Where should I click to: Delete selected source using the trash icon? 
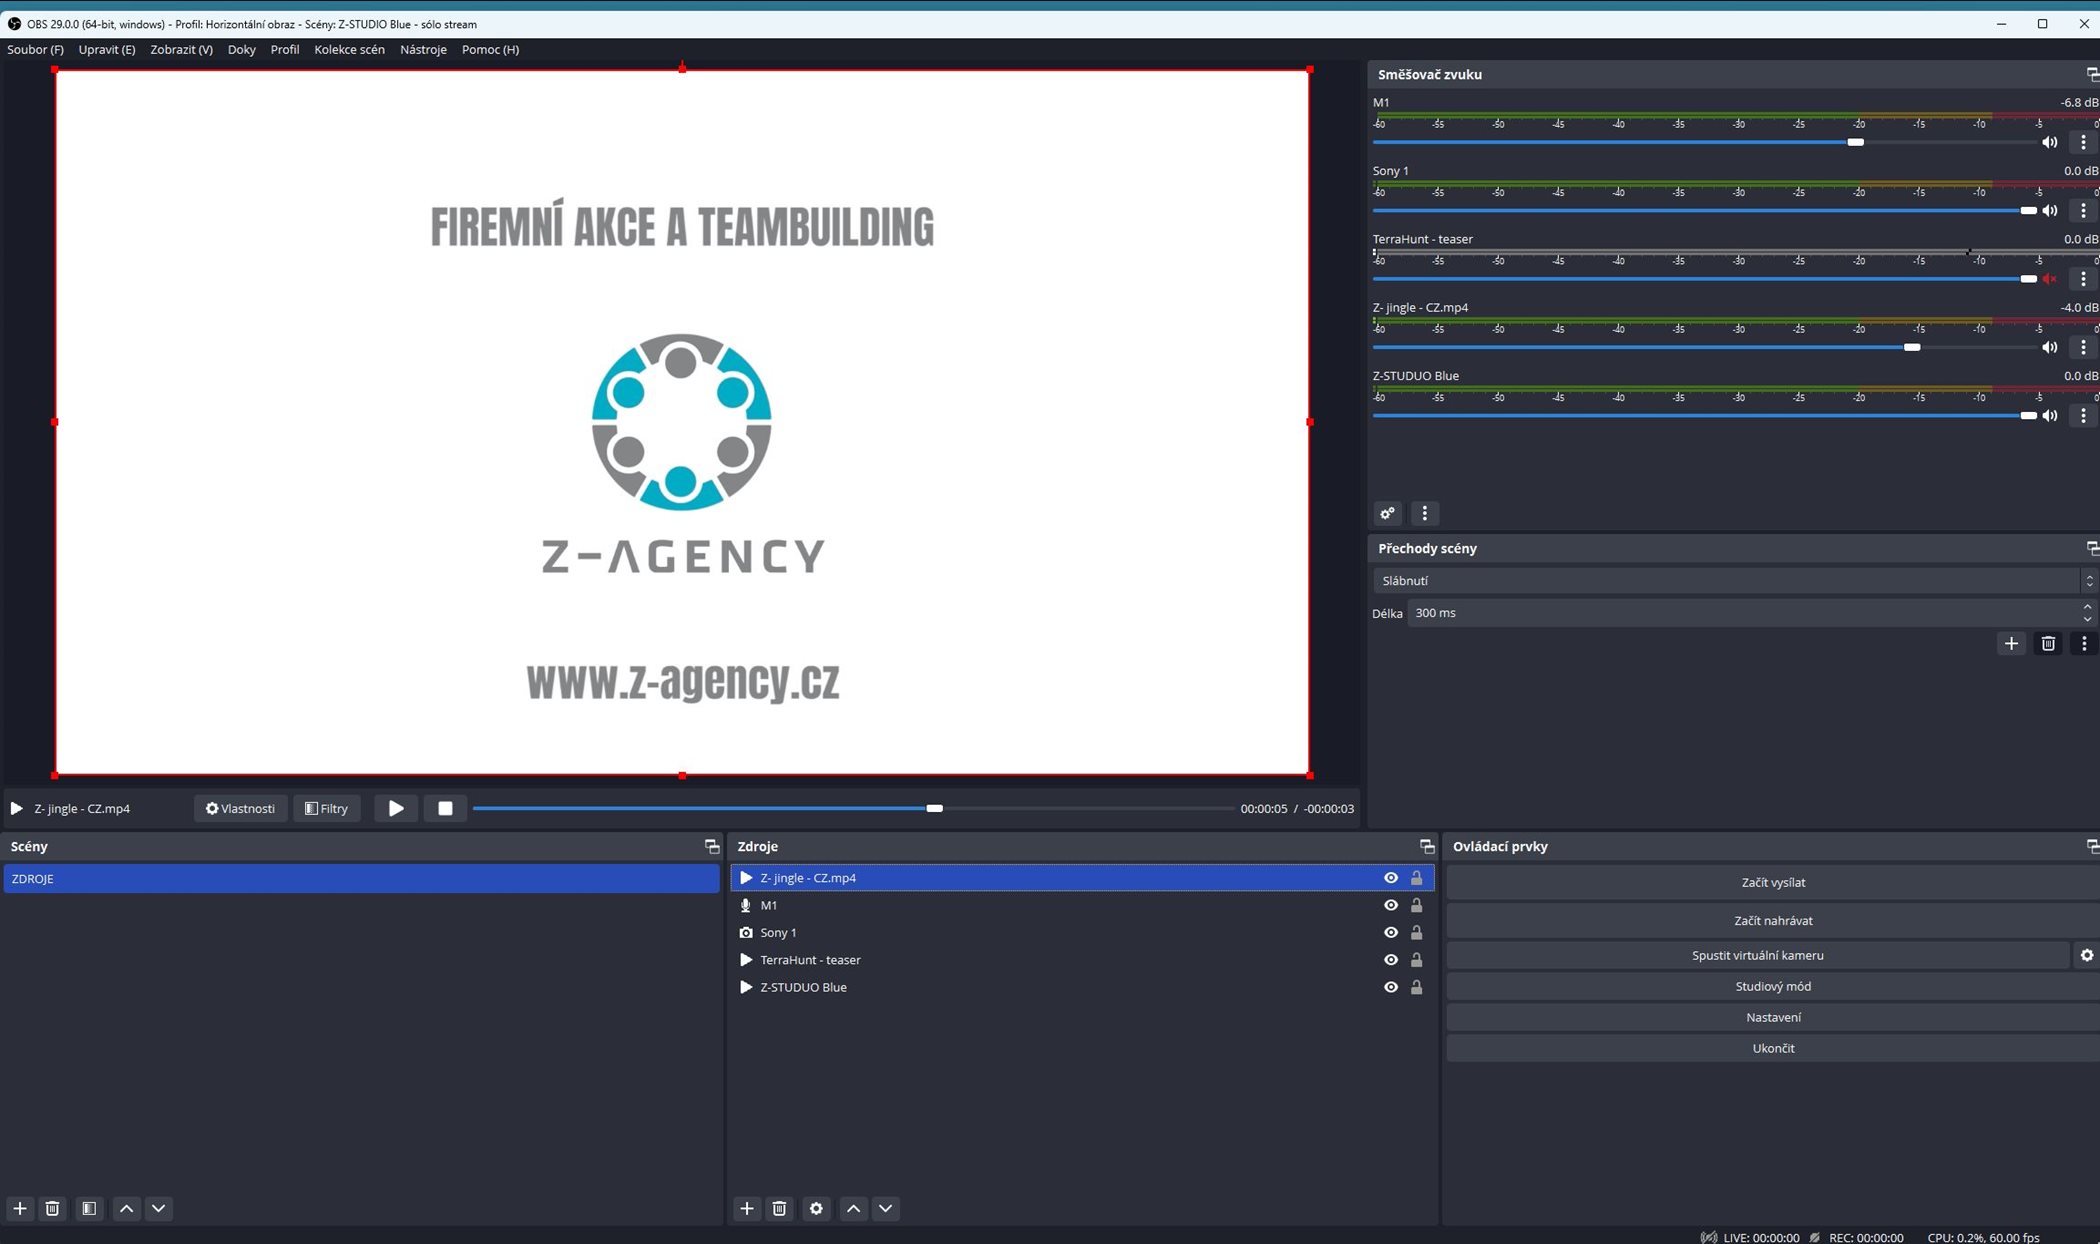pyautogui.click(x=779, y=1208)
